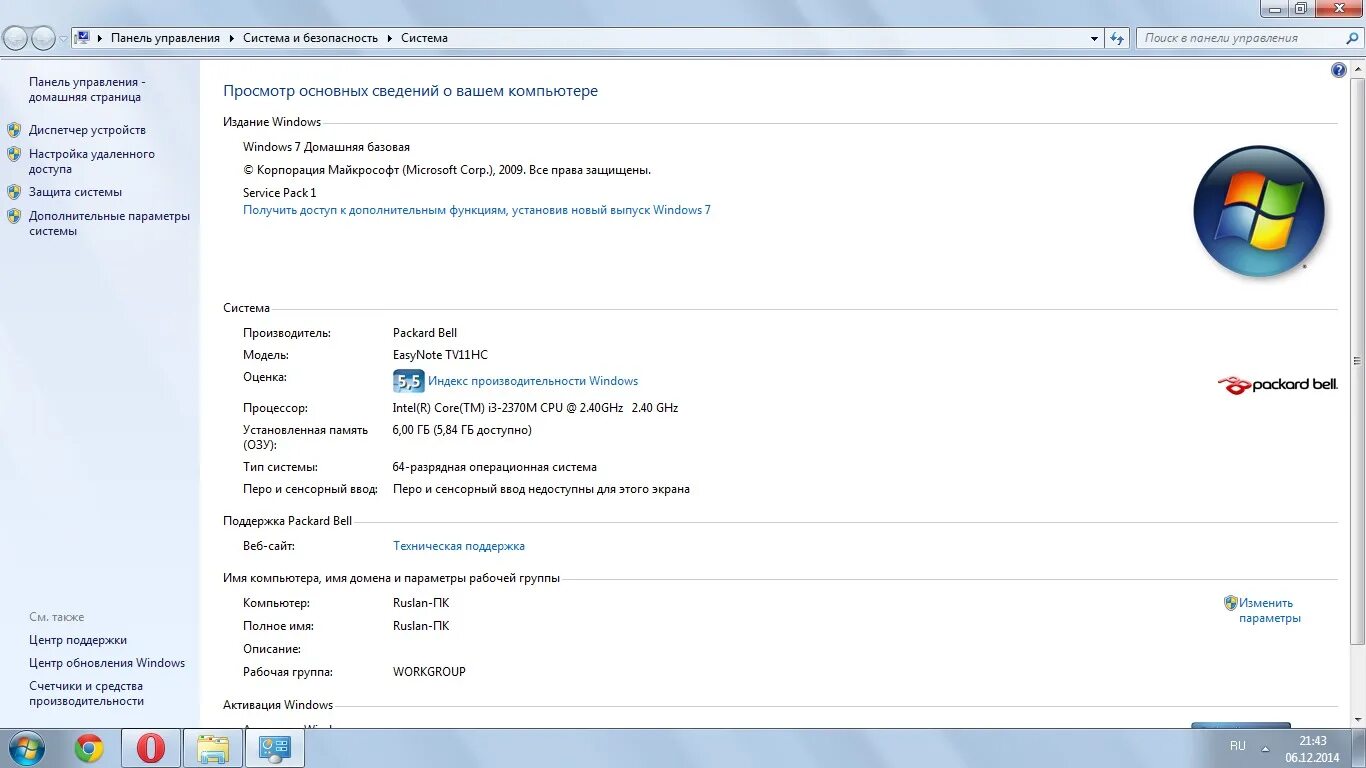This screenshot has width=1366, height=768.
Task: Click the address bar refresh button
Action: pos(1117,38)
